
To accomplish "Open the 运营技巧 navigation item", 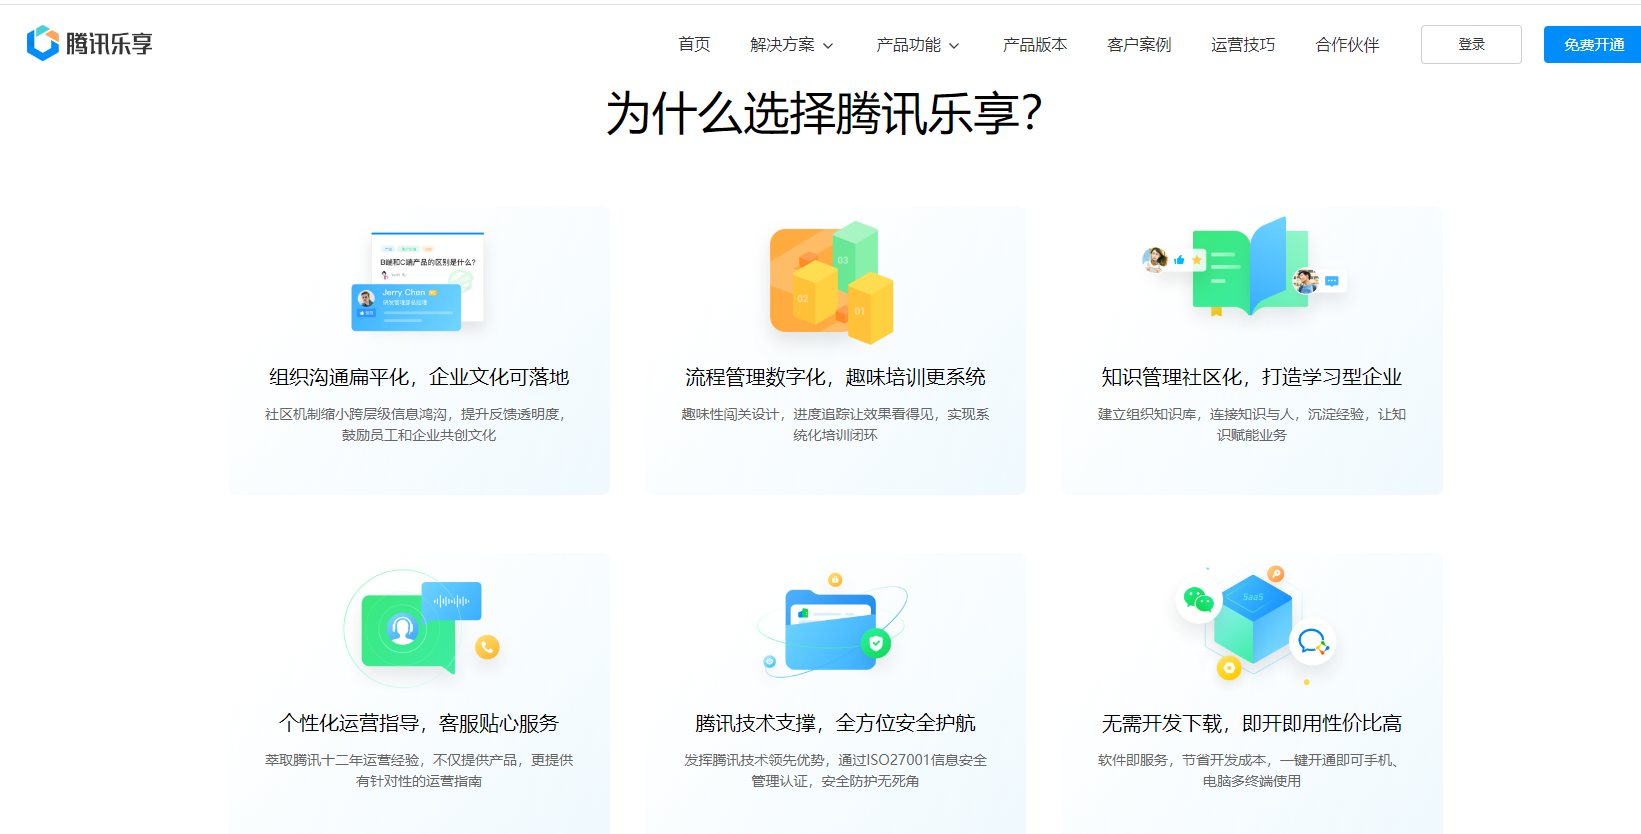I will click(x=1243, y=45).
